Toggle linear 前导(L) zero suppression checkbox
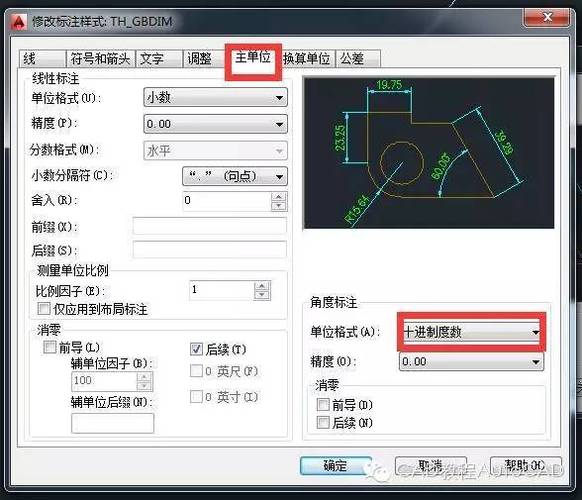Viewport: 582px width, 500px height. [50, 347]
